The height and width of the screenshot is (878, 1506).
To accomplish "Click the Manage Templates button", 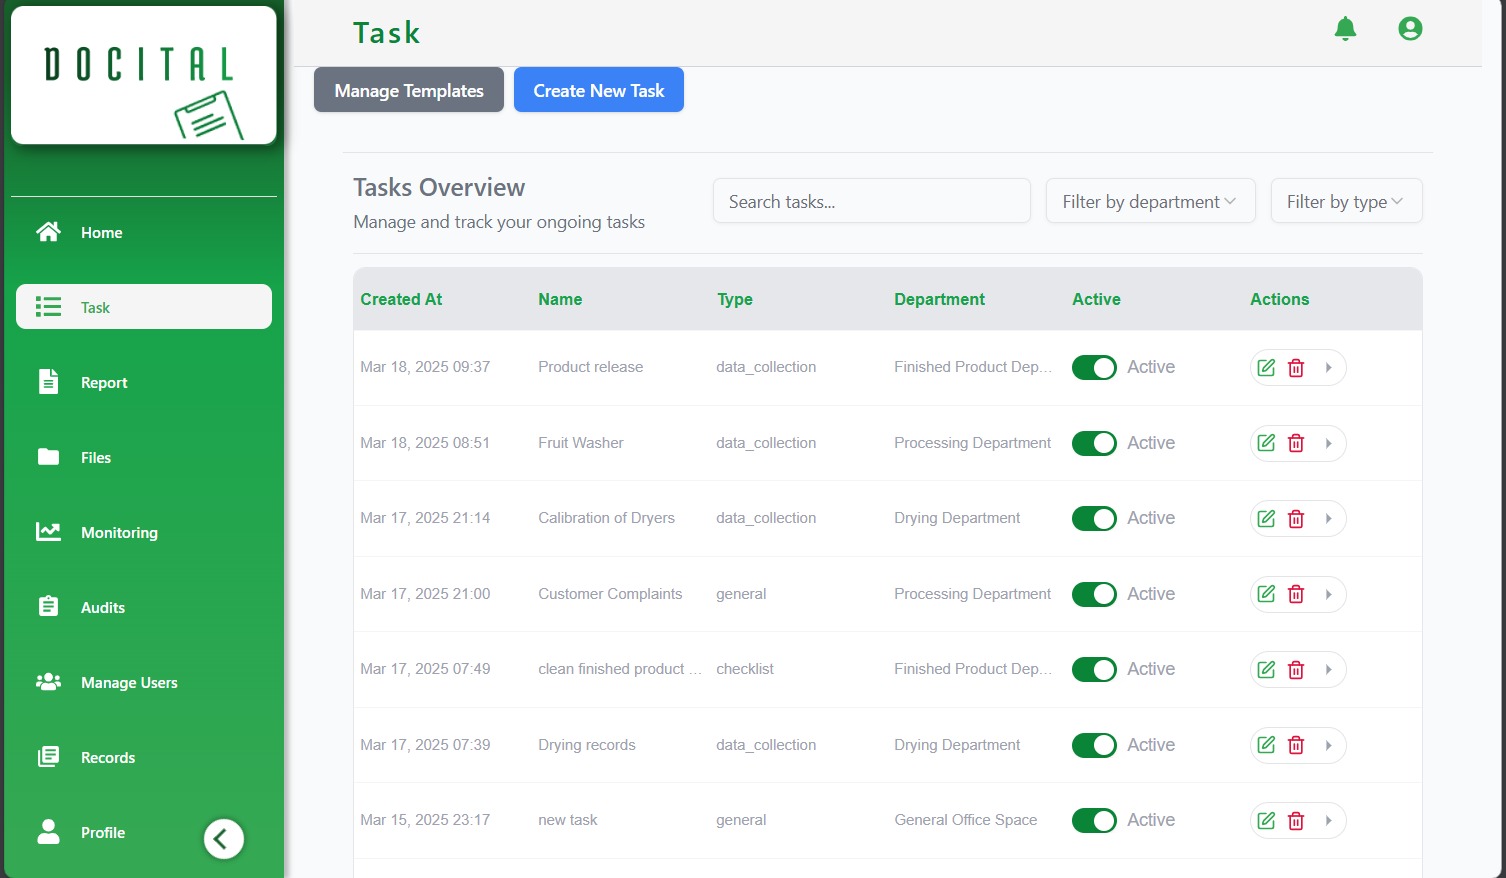I will pos(409,90).
